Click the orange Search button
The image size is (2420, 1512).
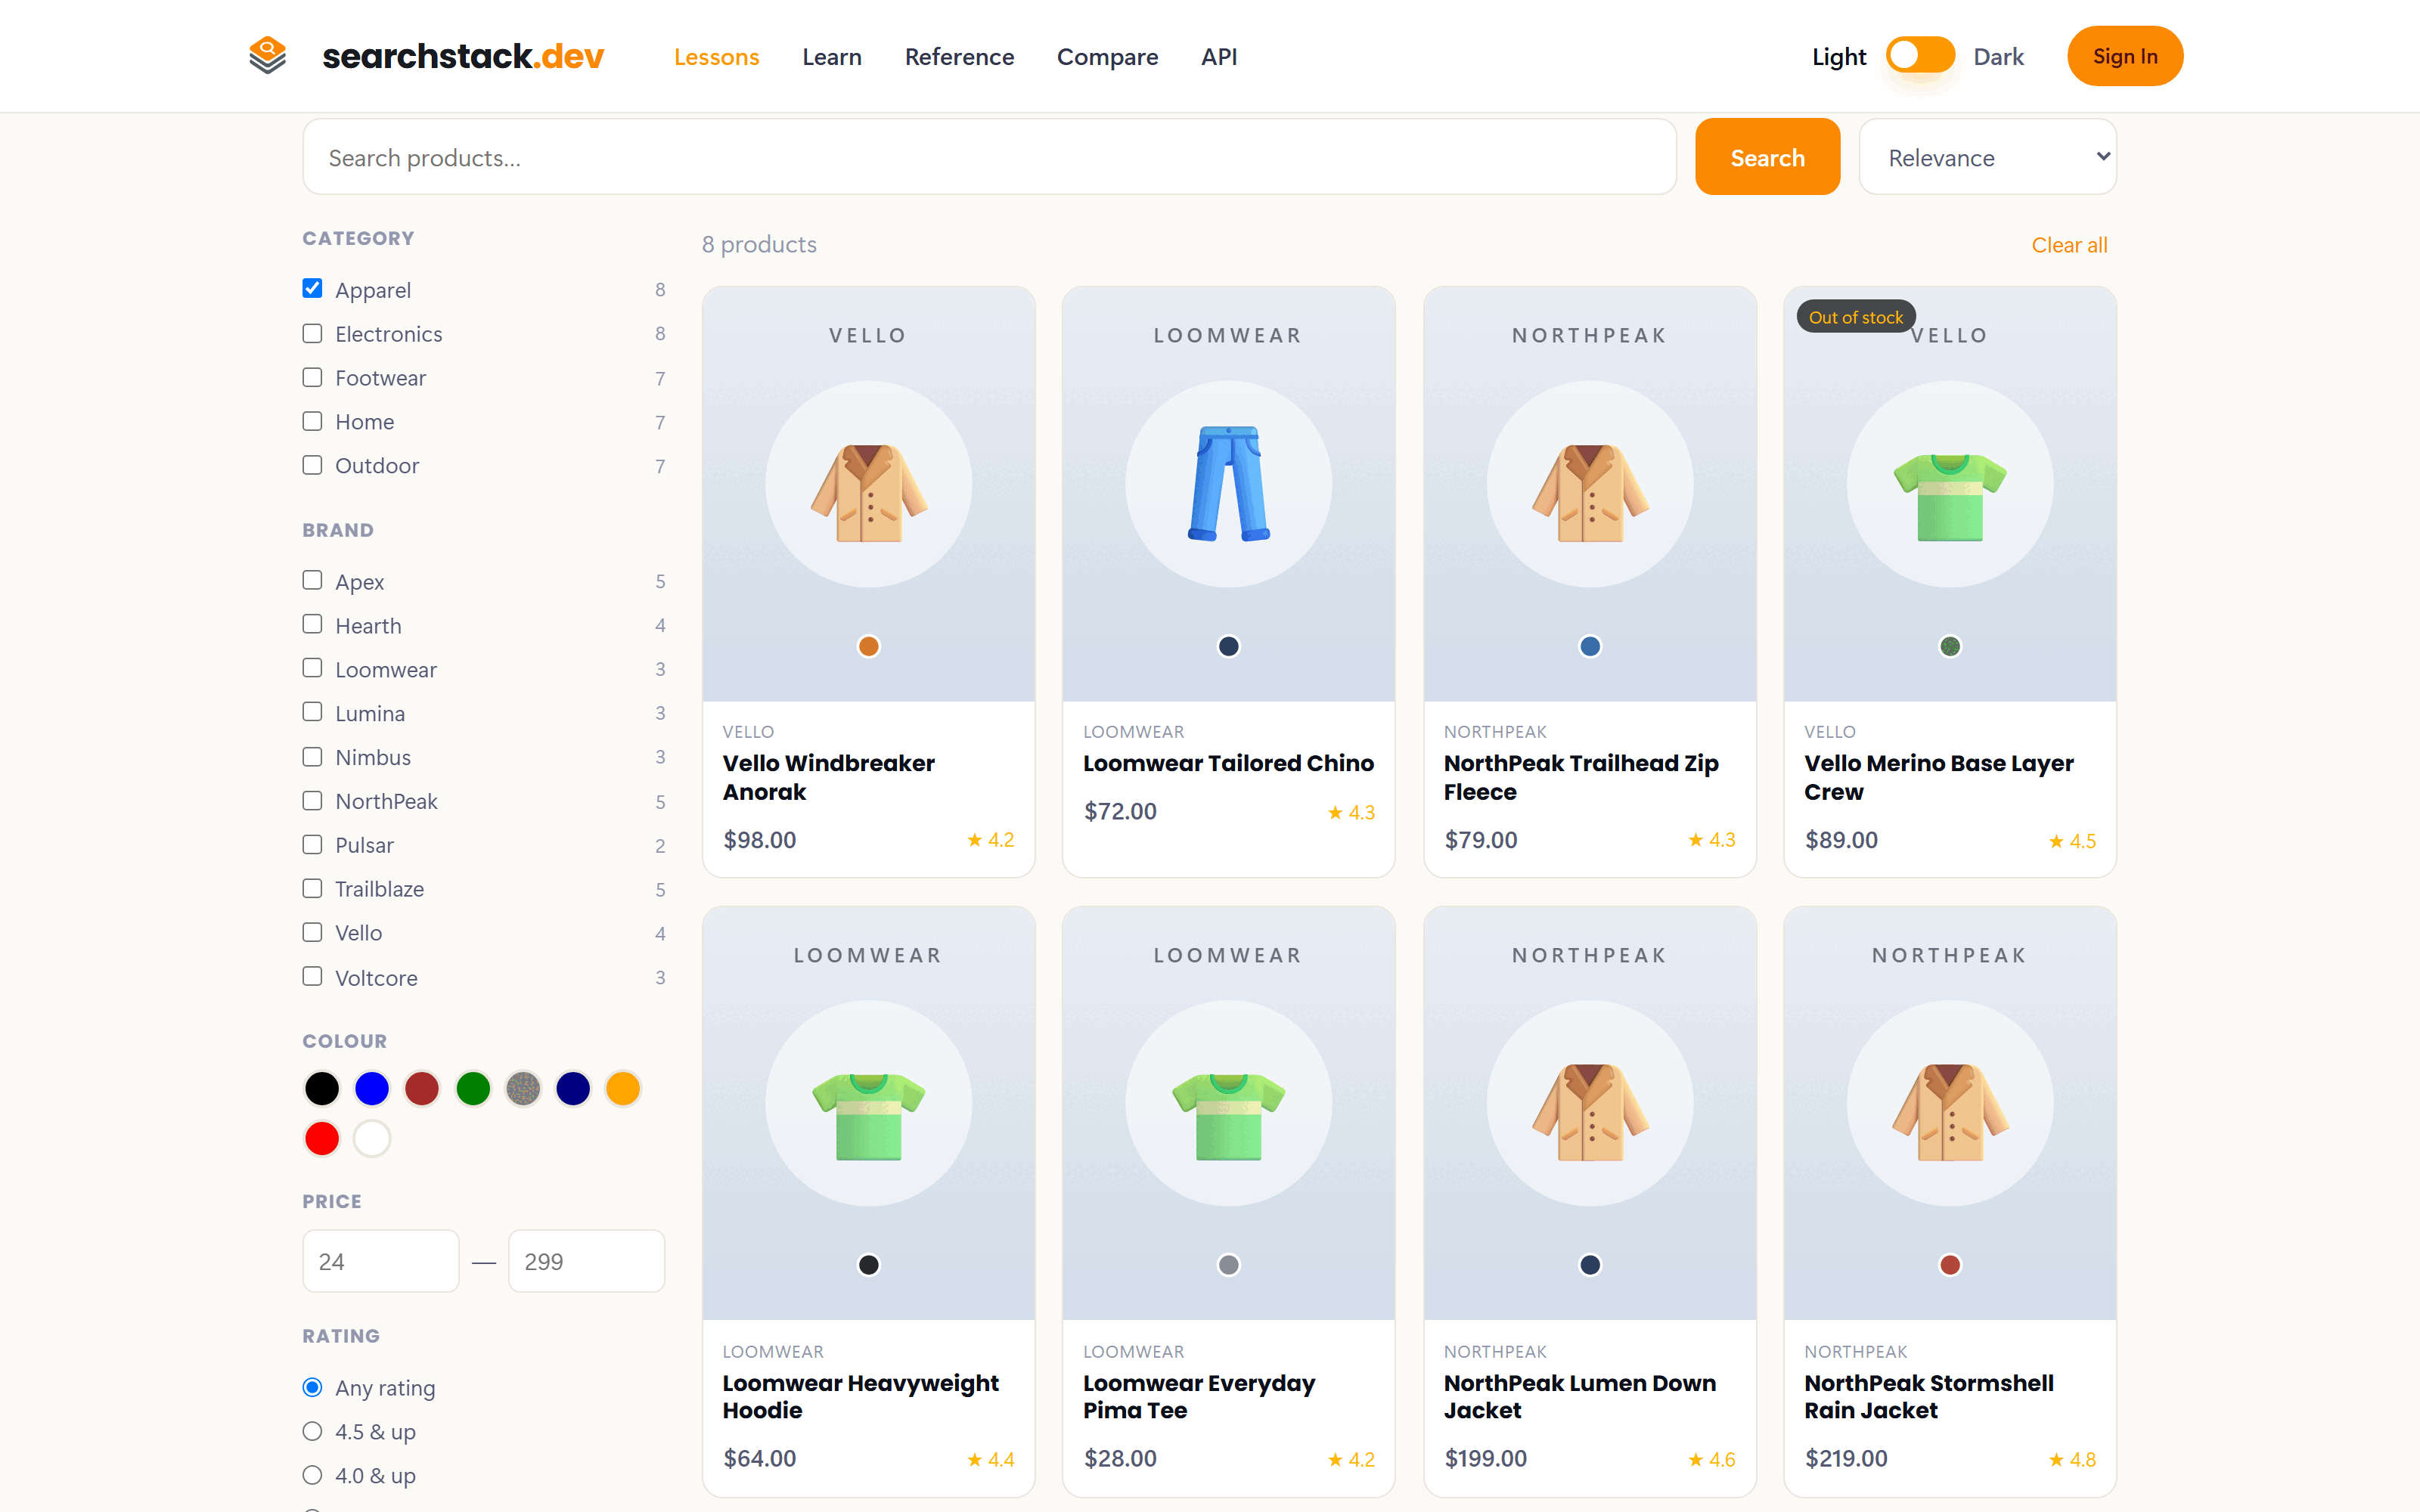click(1767, 157)
